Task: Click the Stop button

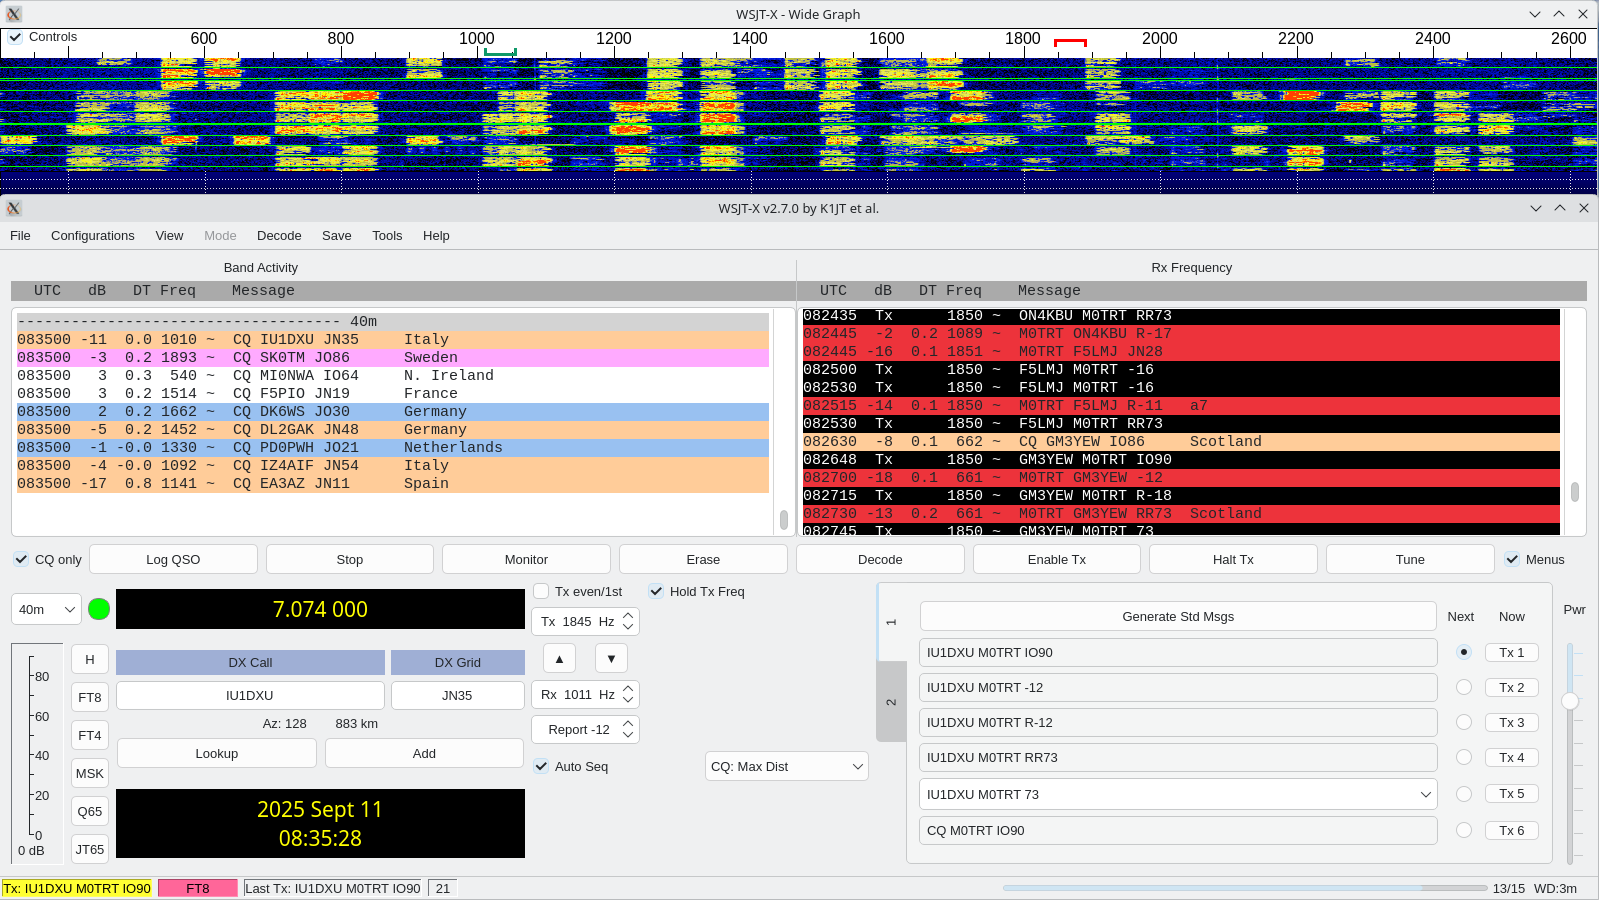Action: 350,559
